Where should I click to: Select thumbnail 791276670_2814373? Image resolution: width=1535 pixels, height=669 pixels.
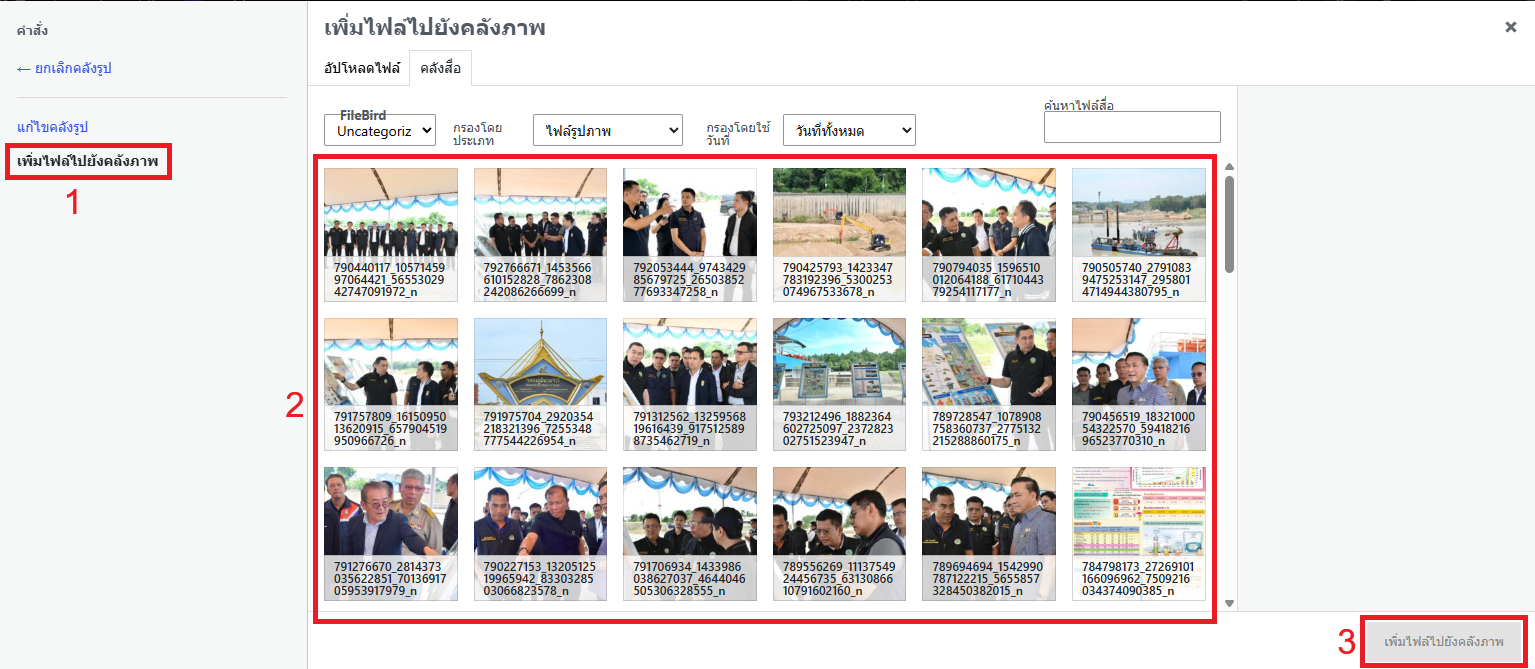click(391, 534)
